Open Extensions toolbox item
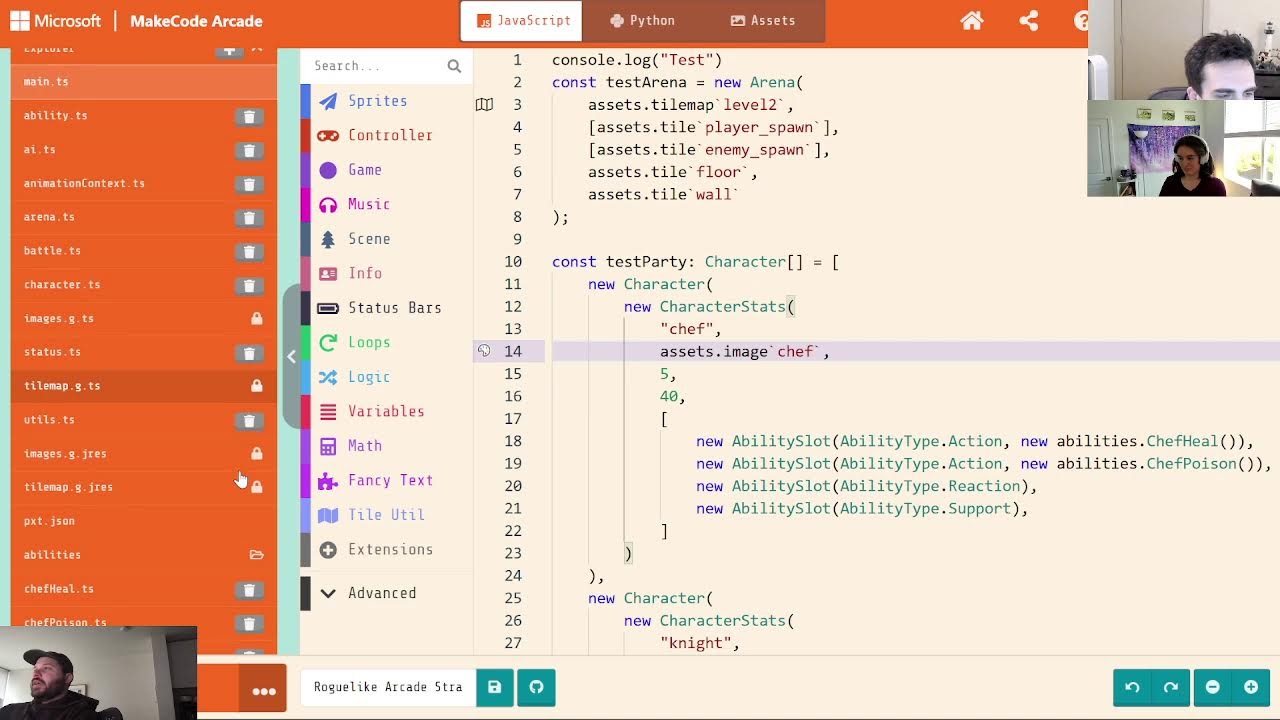This screenshot has height=720, width=1280. pyautogui.click(x=386, y=549)
